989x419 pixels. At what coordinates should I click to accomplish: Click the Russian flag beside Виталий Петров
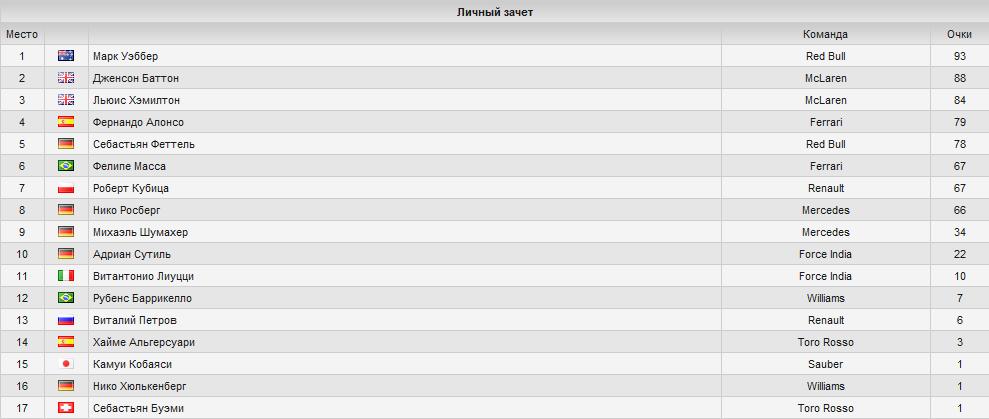[66, 320]
